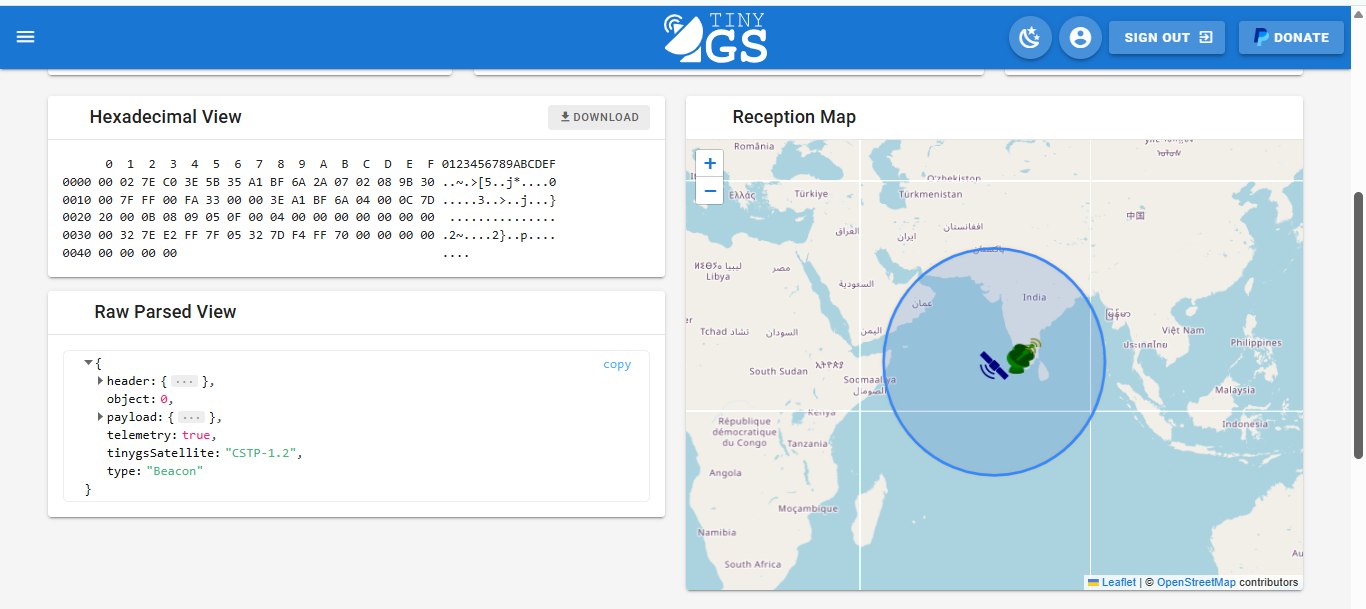Toggle dark mode with the moon icon

[1030, 38]
